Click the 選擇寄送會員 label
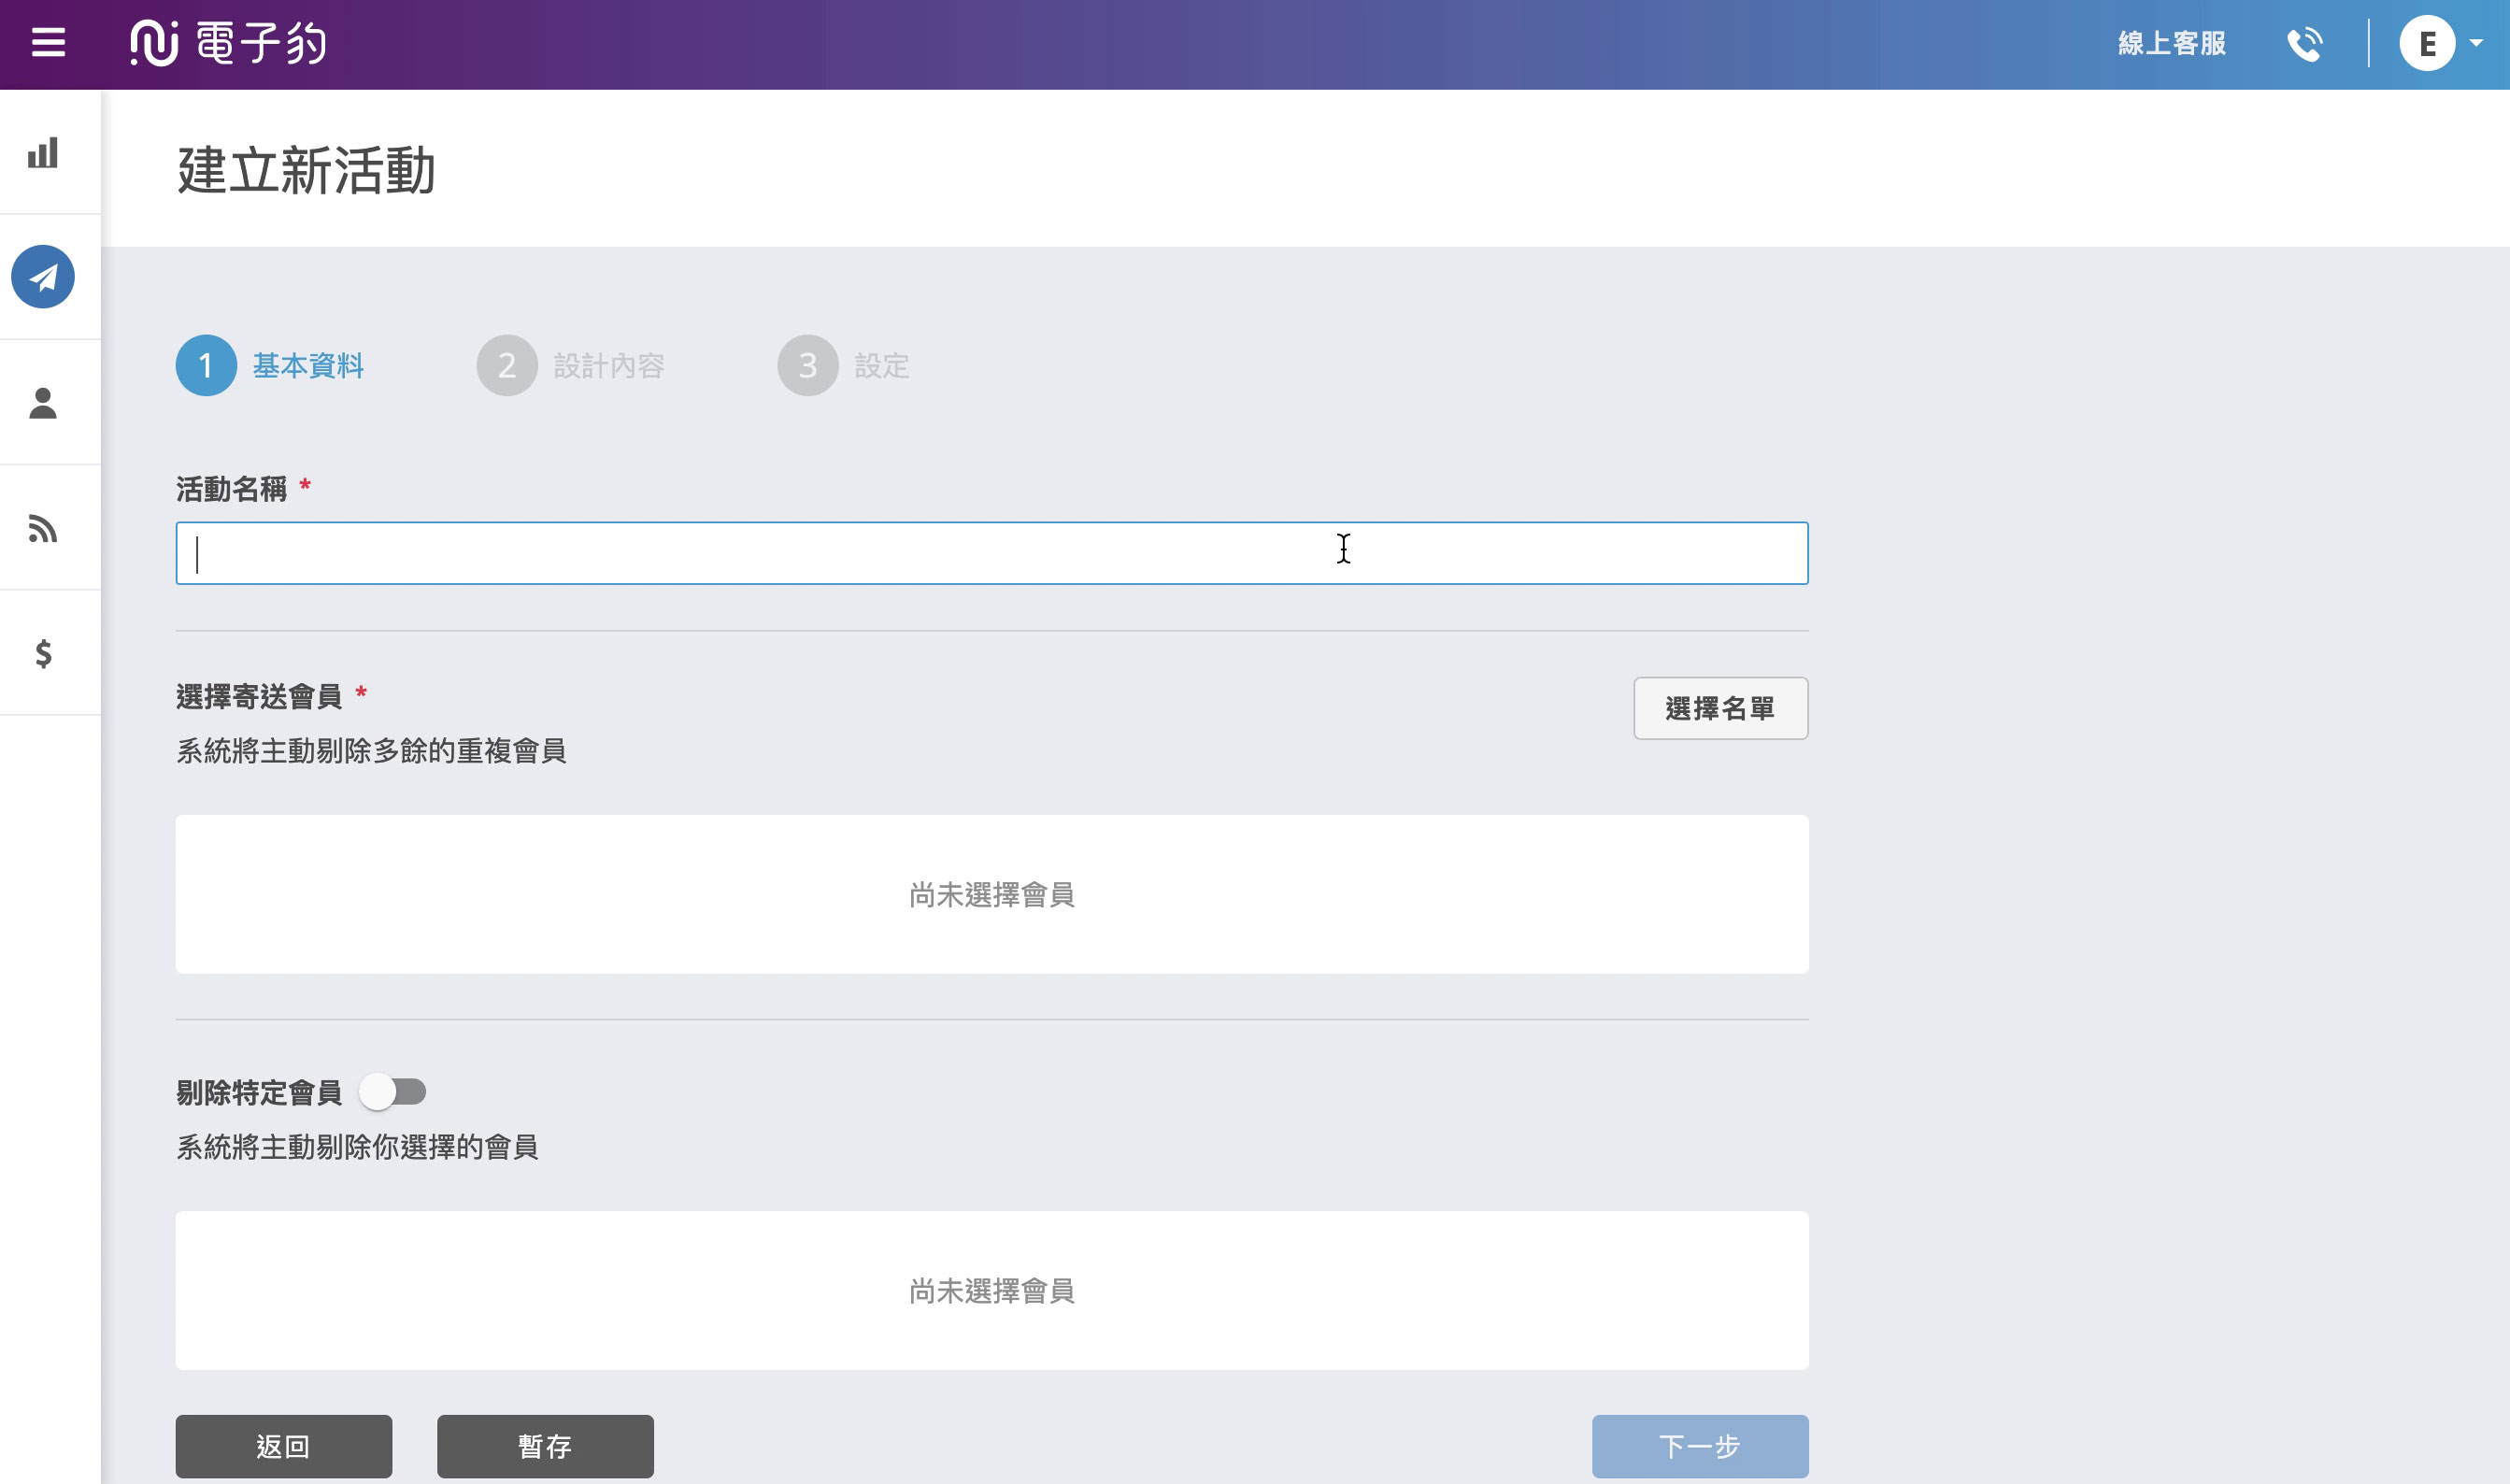This screenshot has width=2510, height=1484. pyautogui.click(x=259, y=697)
